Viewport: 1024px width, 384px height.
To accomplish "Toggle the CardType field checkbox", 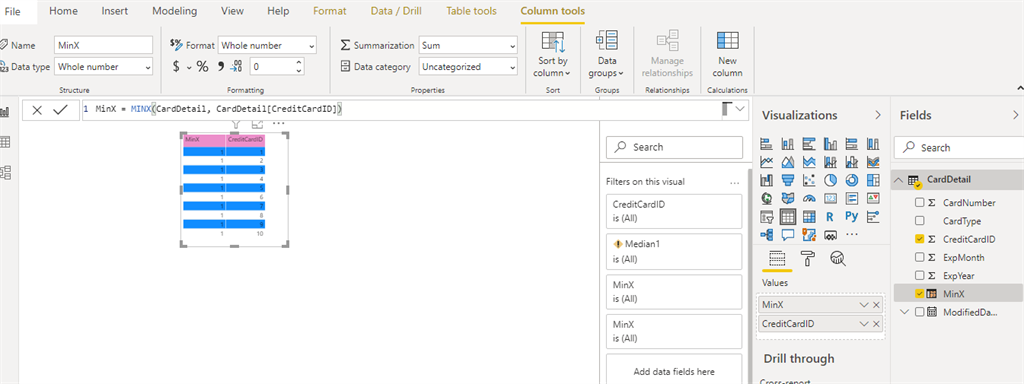I will tap(920, 221).
